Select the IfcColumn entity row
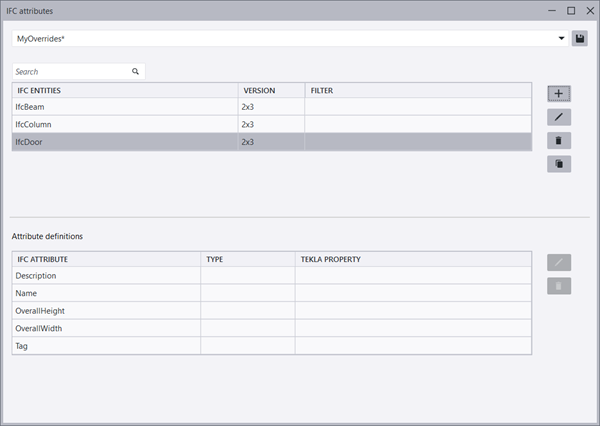 [x=272, y=124]
